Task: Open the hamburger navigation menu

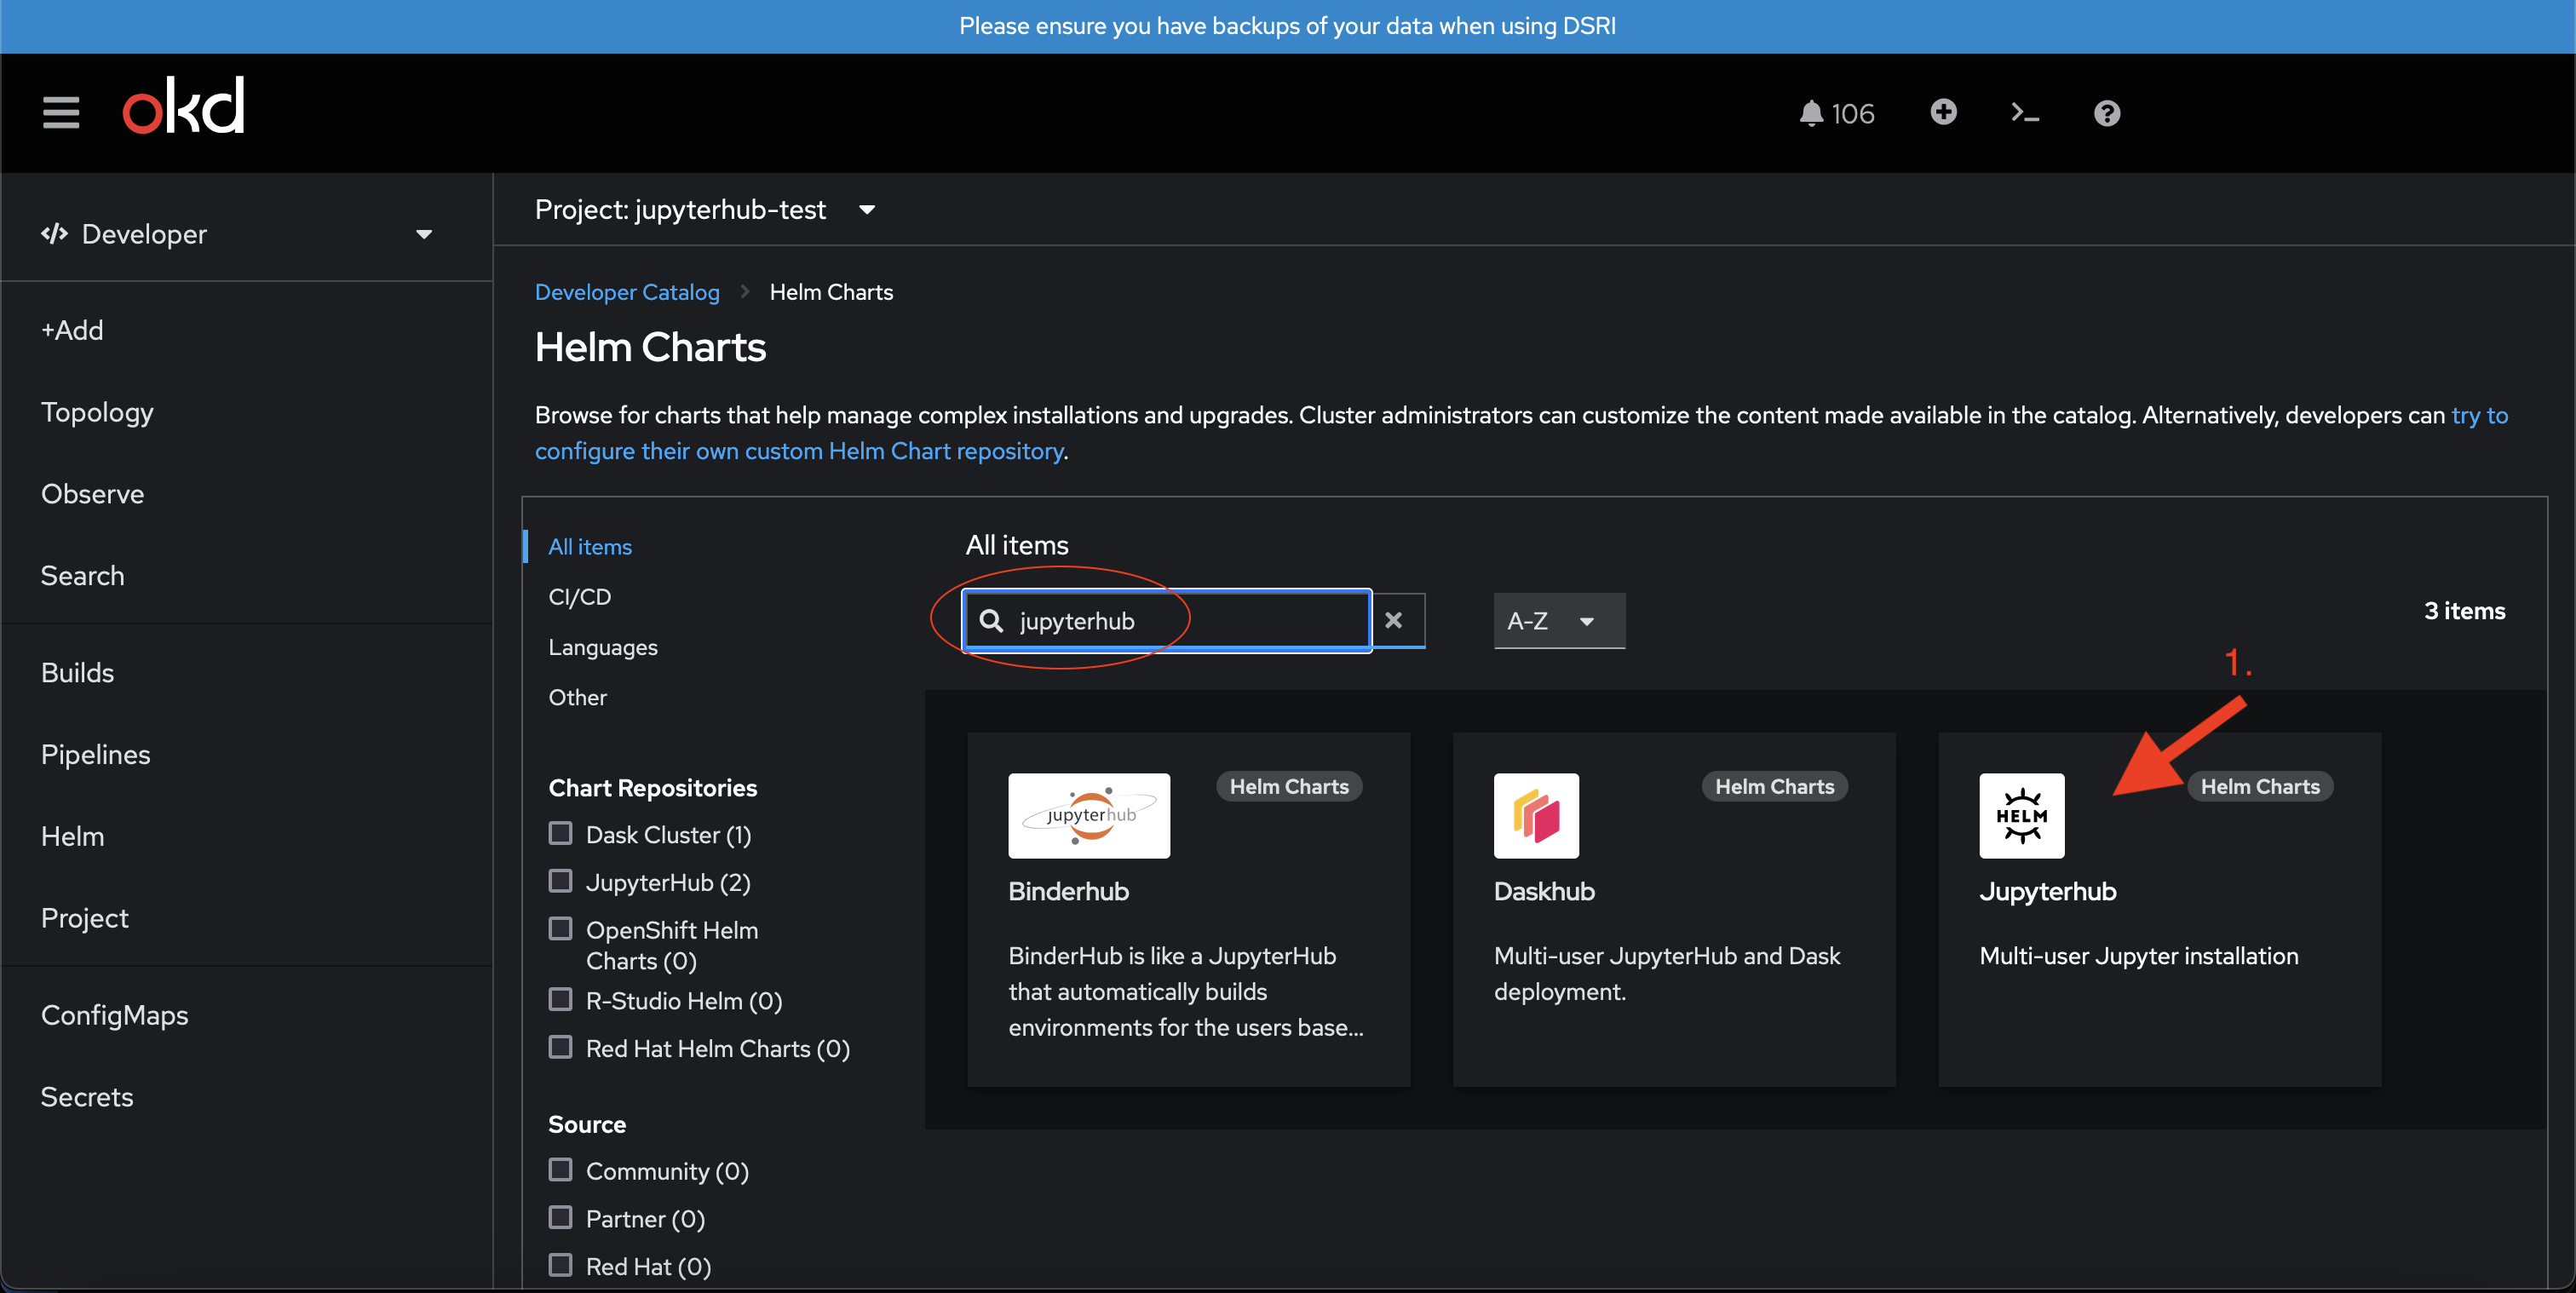Action: tap(61, 112)
